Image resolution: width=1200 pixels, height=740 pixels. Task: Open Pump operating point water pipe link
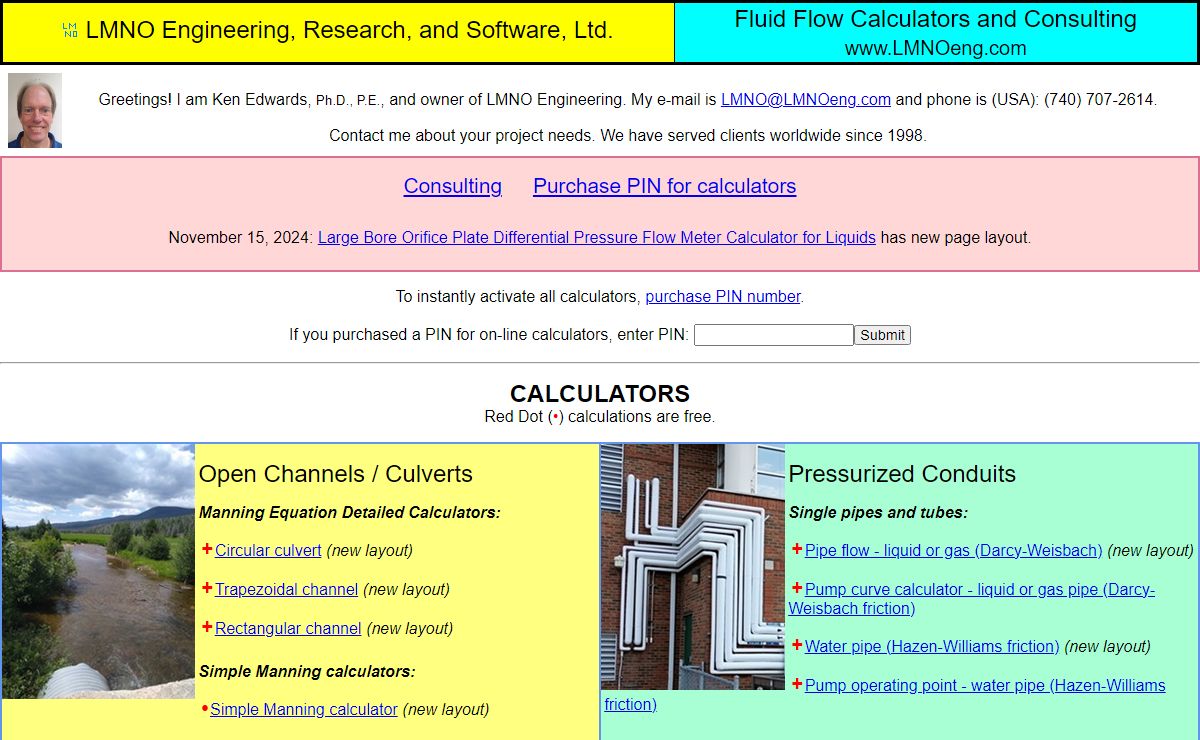(885, 694)
